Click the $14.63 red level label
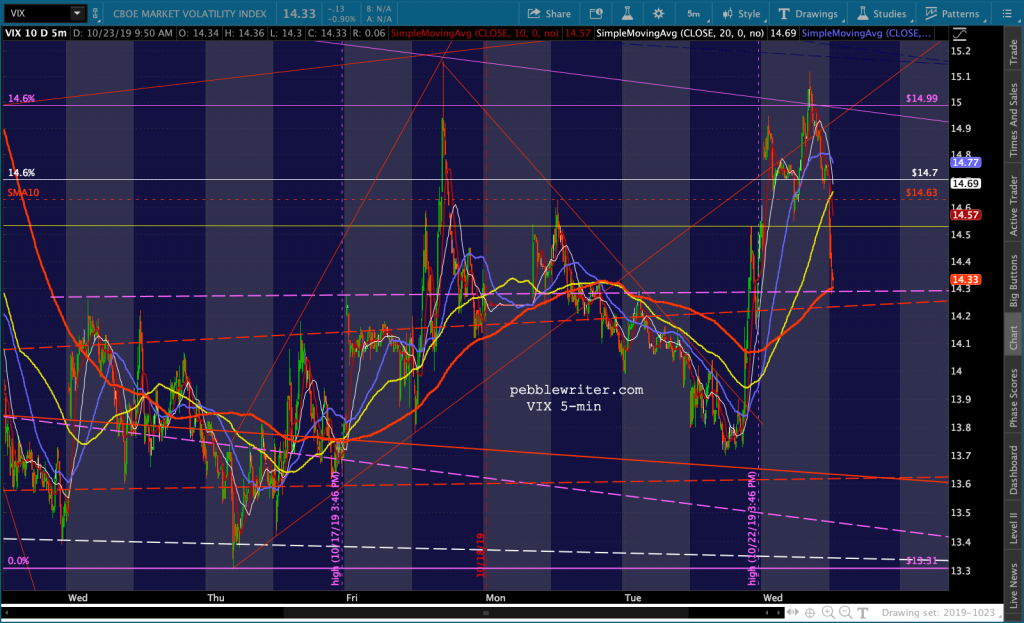Screen dimensions: 1024x623 click(921, 192)
